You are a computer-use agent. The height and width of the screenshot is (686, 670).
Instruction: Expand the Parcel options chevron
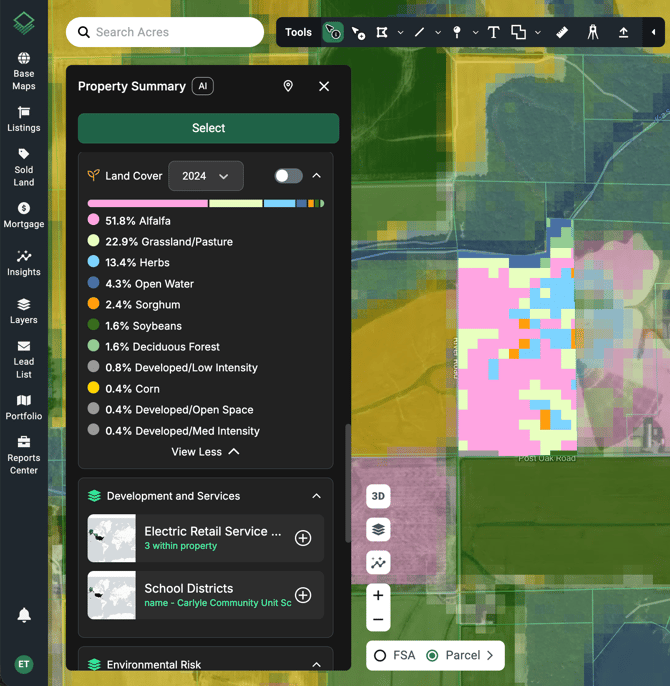click(490, 655)
